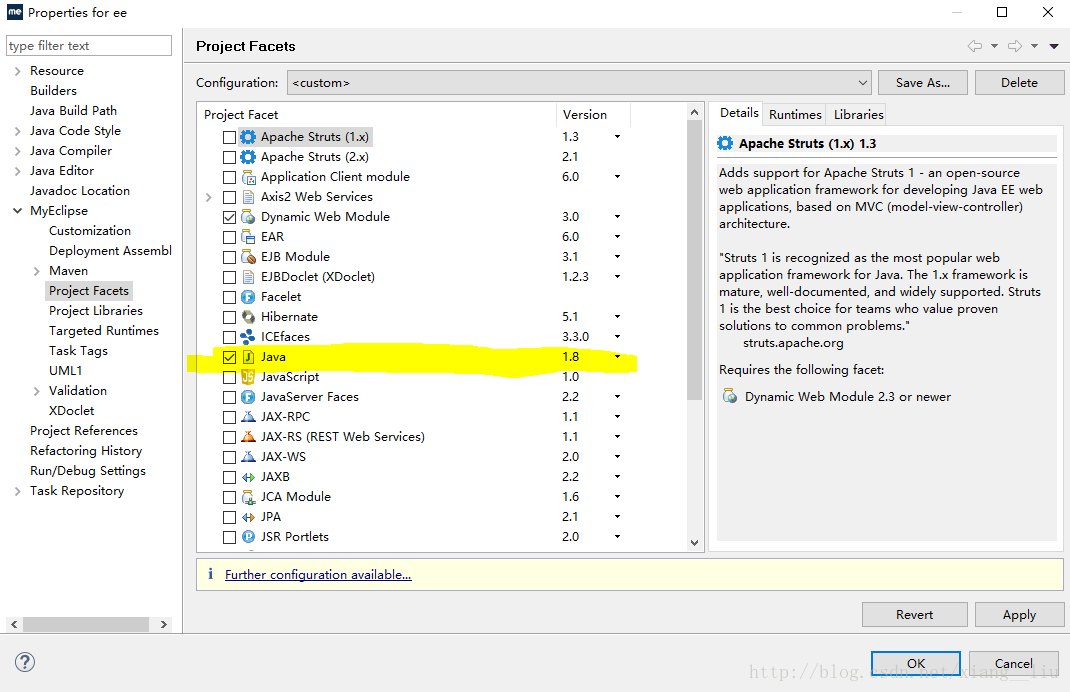Click the Revert button
1070x692 pixels.
tap(914, 614)
